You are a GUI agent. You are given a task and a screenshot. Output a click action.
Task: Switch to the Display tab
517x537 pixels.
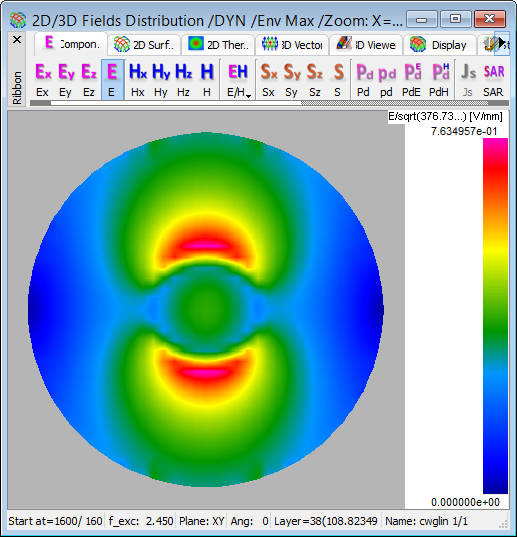[440, 45]
